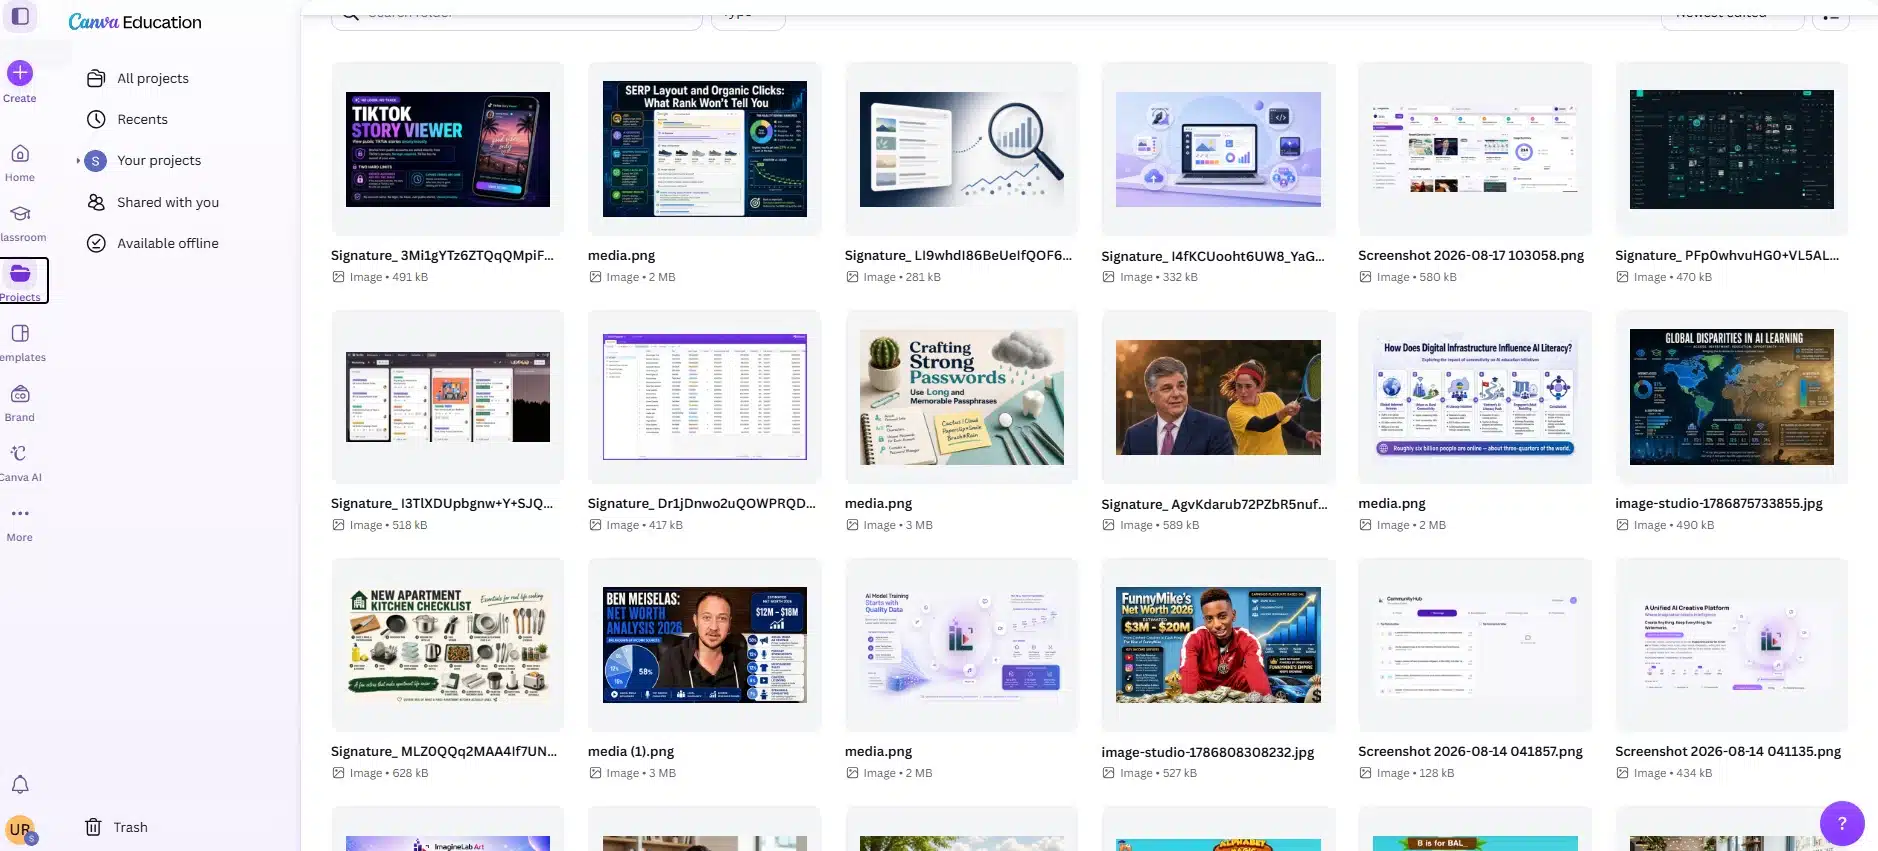Viewport: 1878px width, 851px height.
Task: Open Shared with you
Action: [168, 202]
